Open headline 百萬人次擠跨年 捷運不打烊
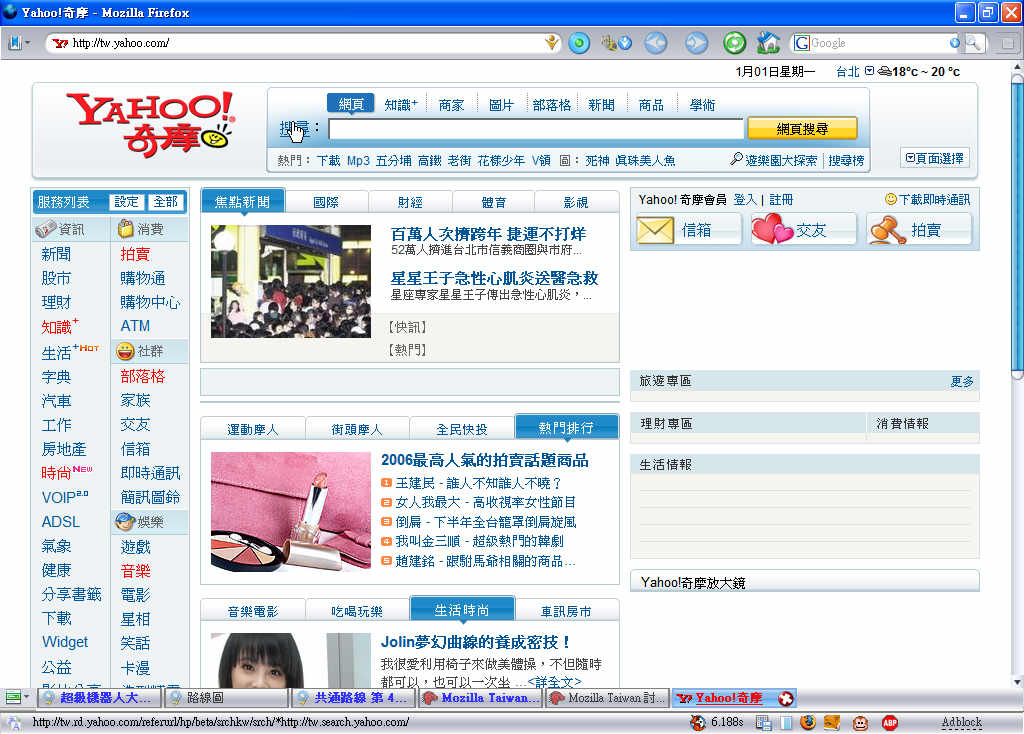Viewport: 1024px width, 734px height. click(x=488, y=233)
